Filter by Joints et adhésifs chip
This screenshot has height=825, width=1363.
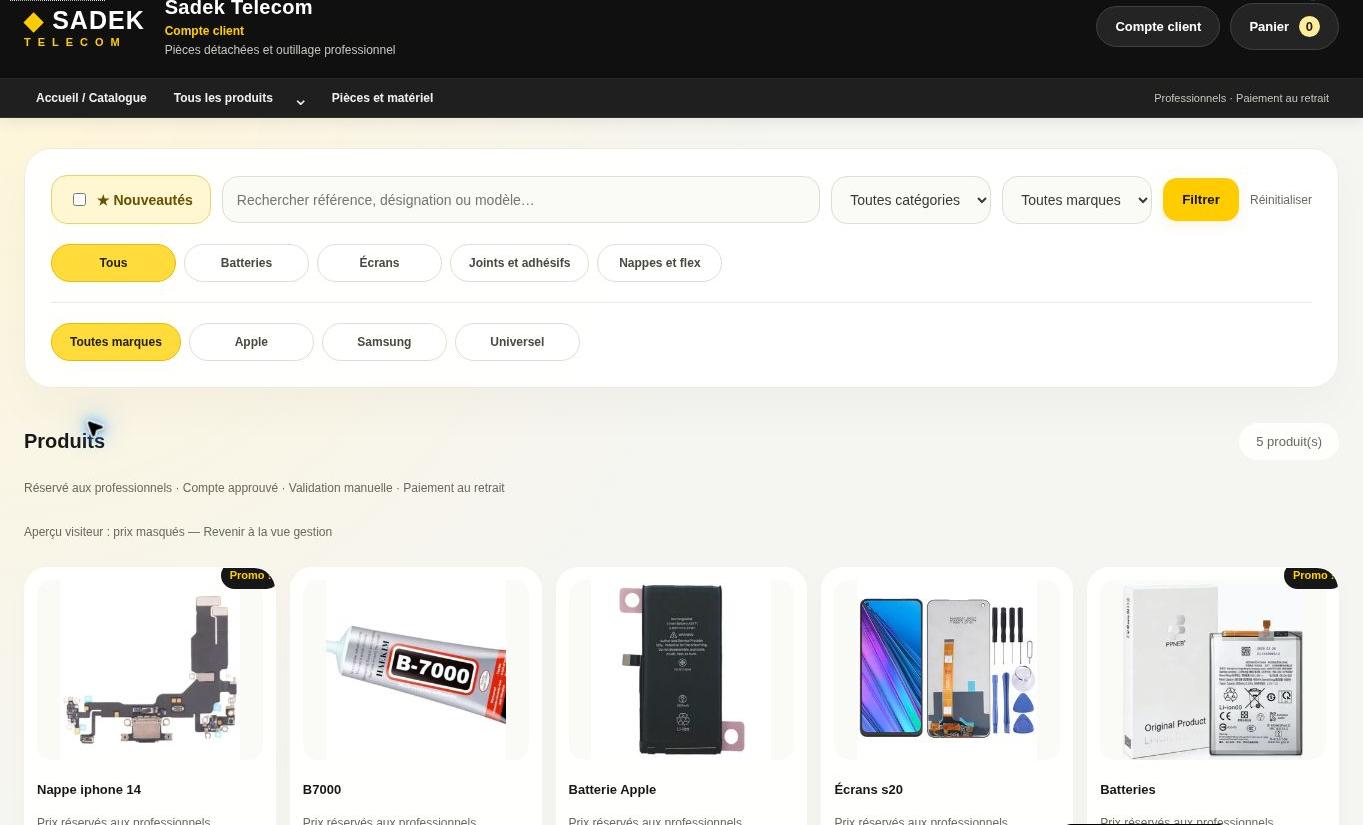pos(519,263)
